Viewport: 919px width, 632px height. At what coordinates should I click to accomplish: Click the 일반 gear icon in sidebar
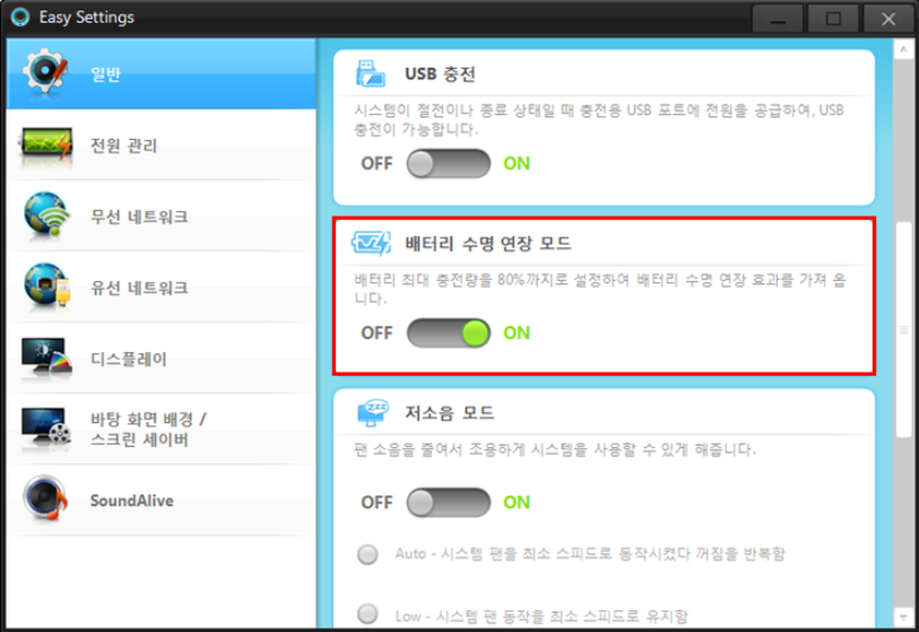[x=45, y=73]
